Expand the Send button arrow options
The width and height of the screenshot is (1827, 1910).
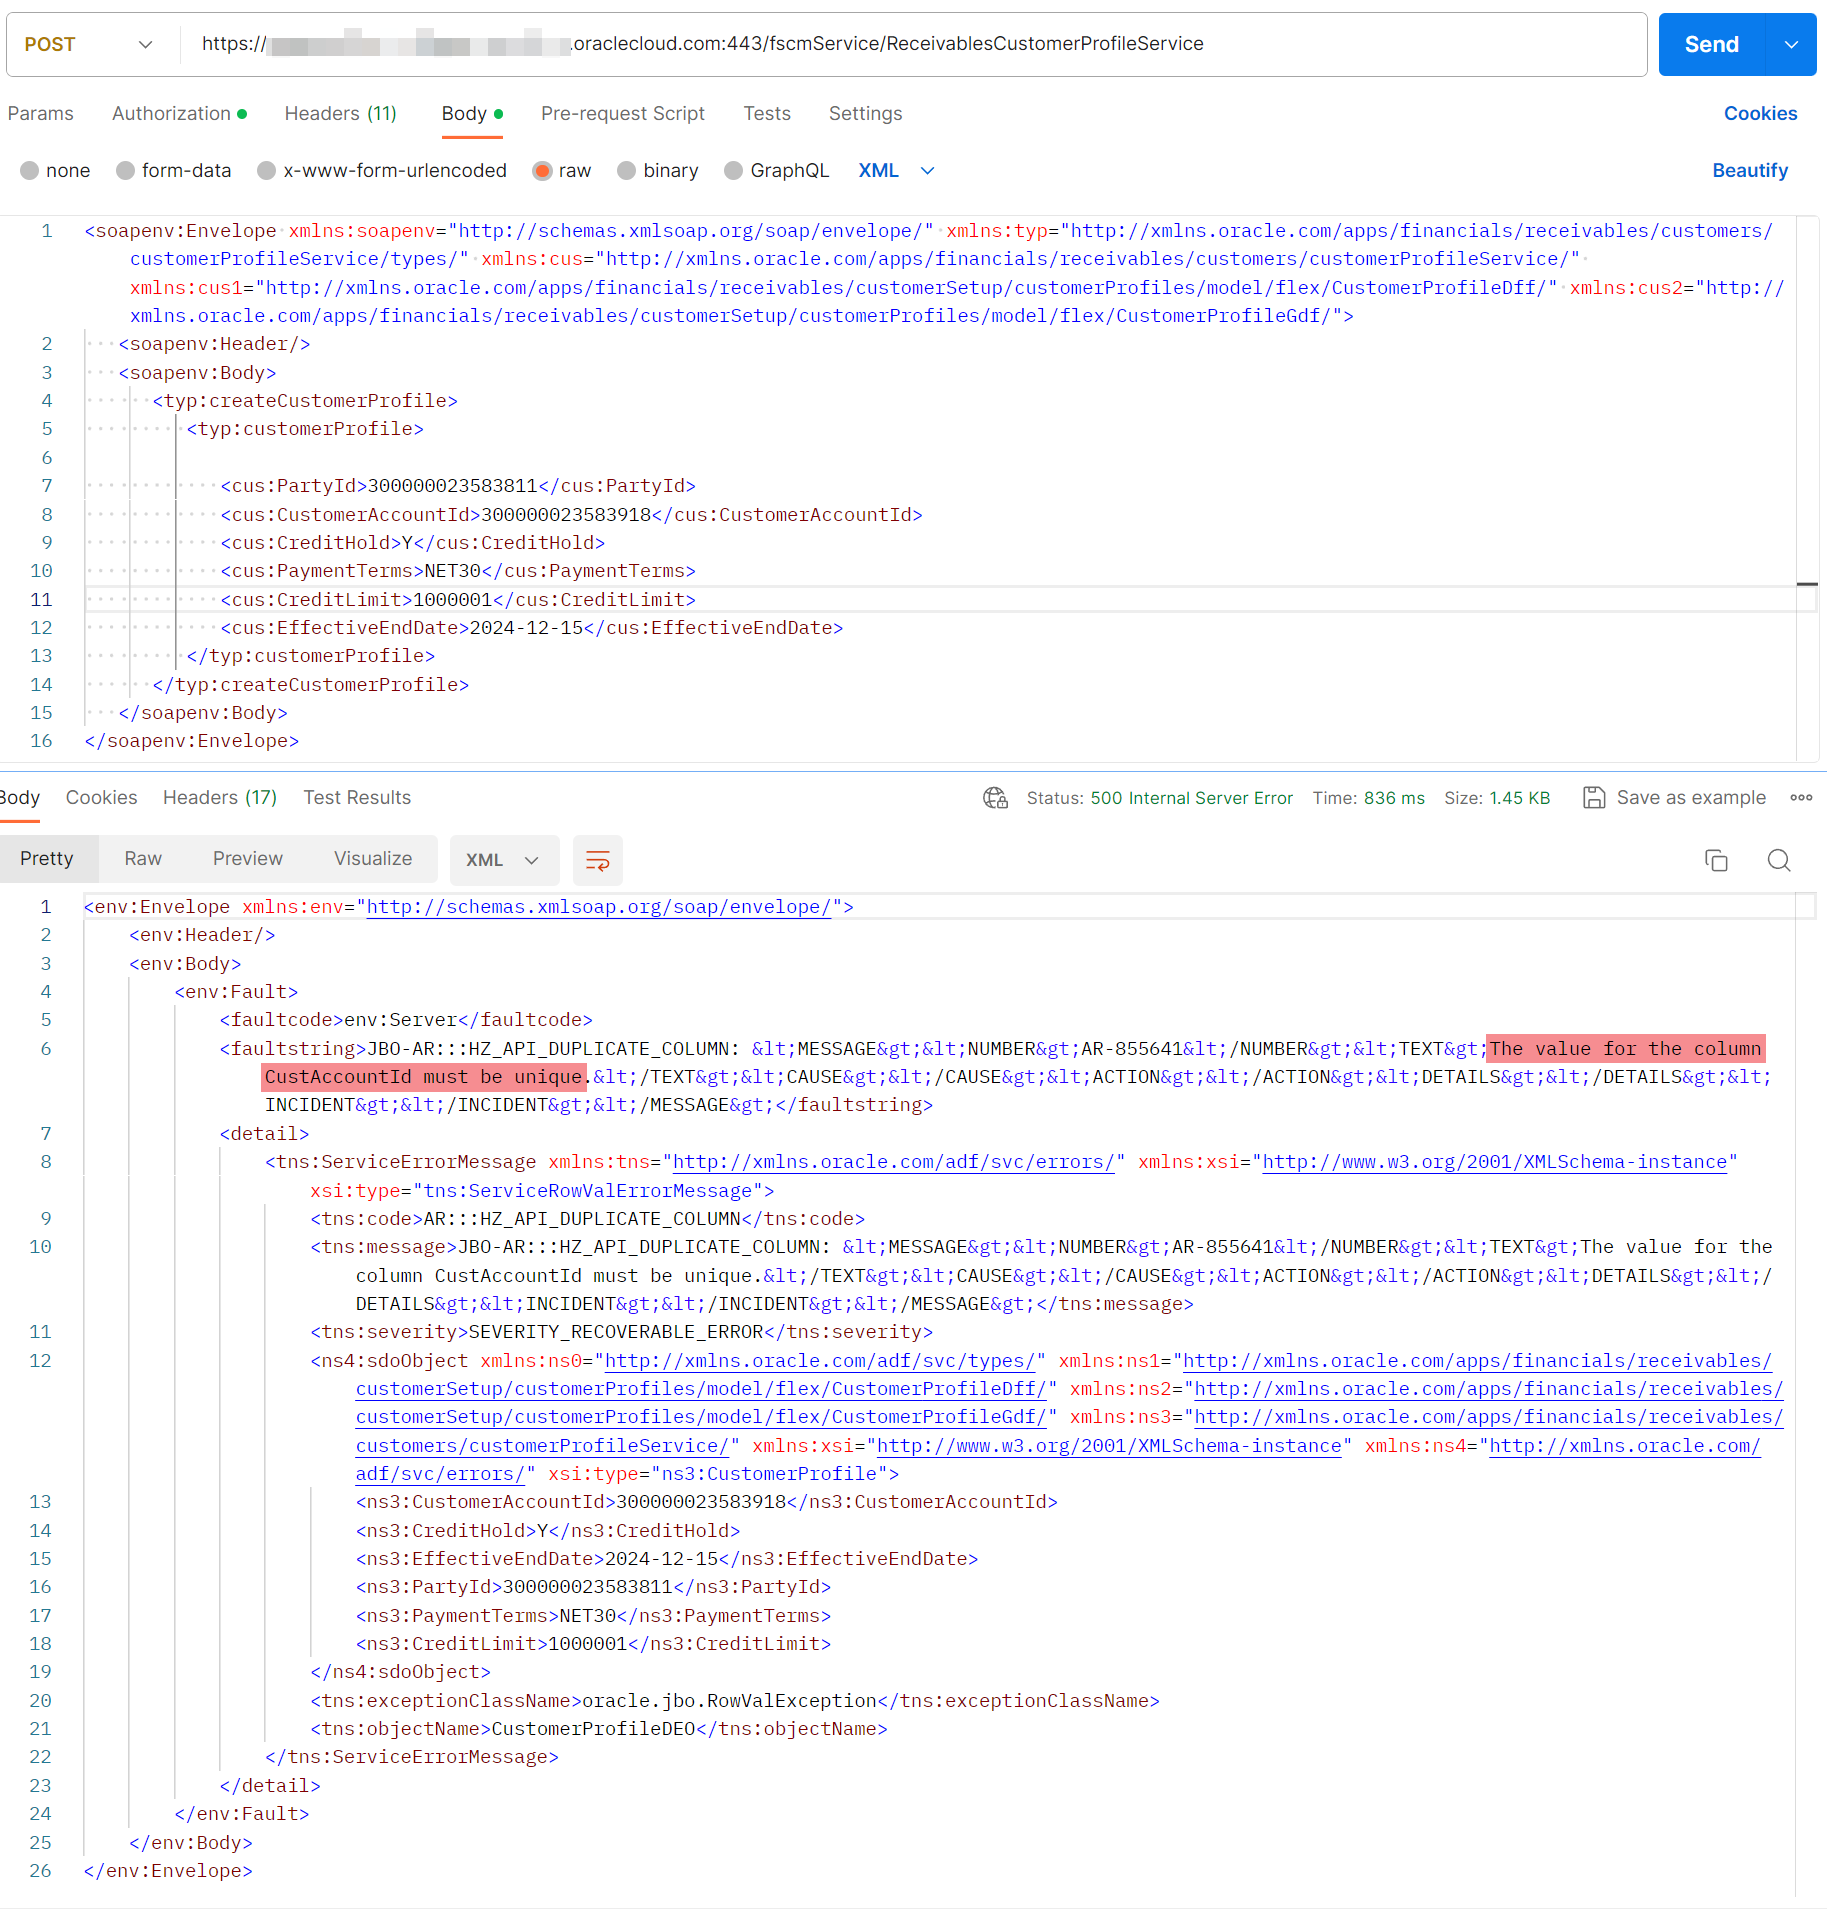(x=1792, y=44)
